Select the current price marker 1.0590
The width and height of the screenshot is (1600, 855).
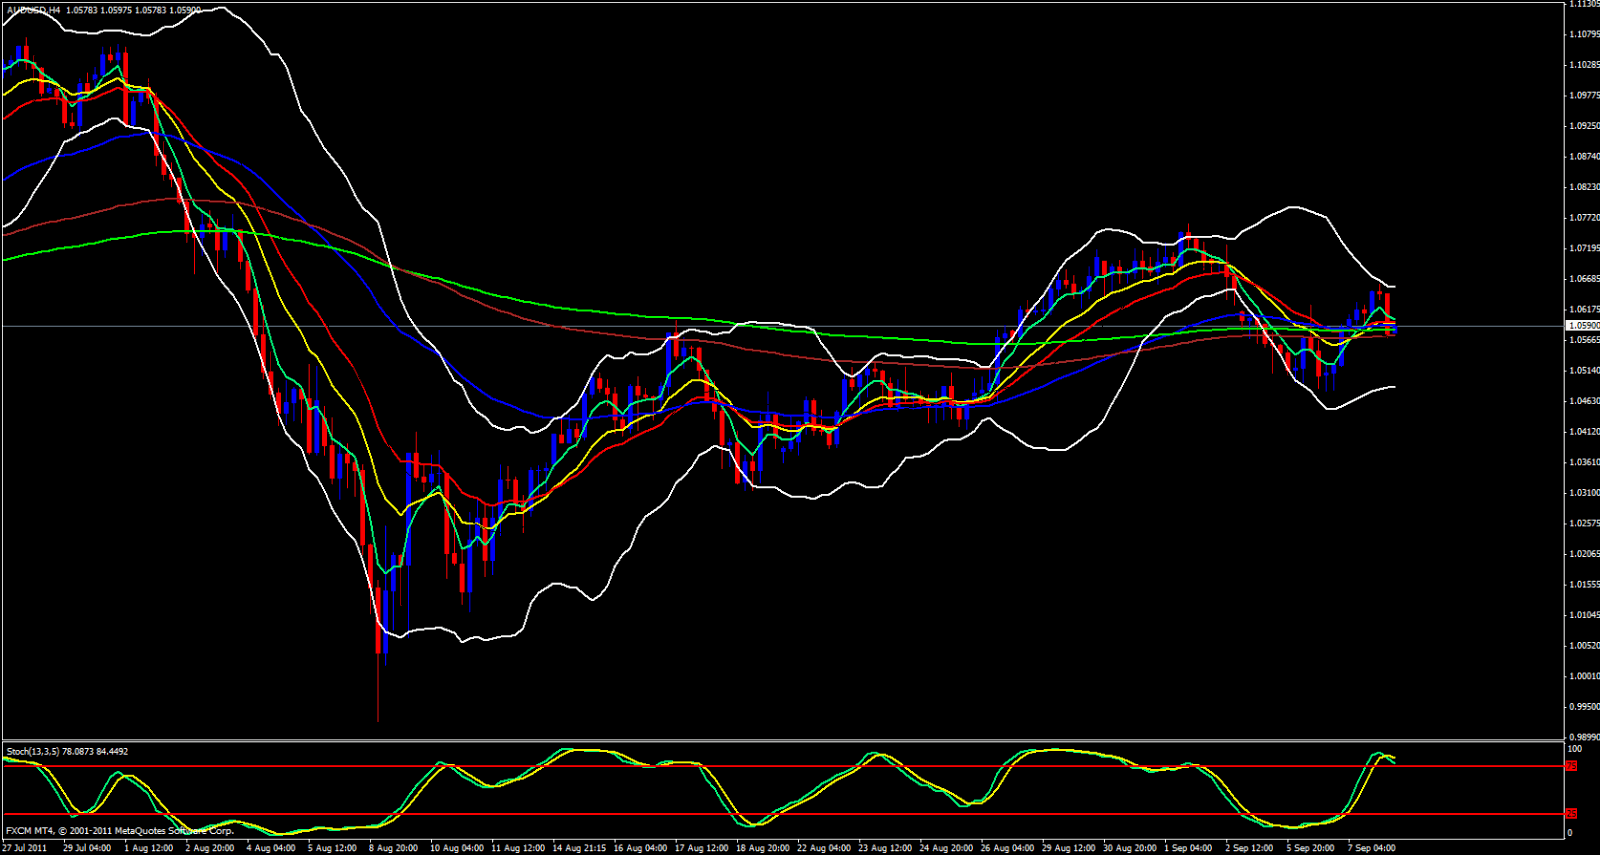(1582, 326)
